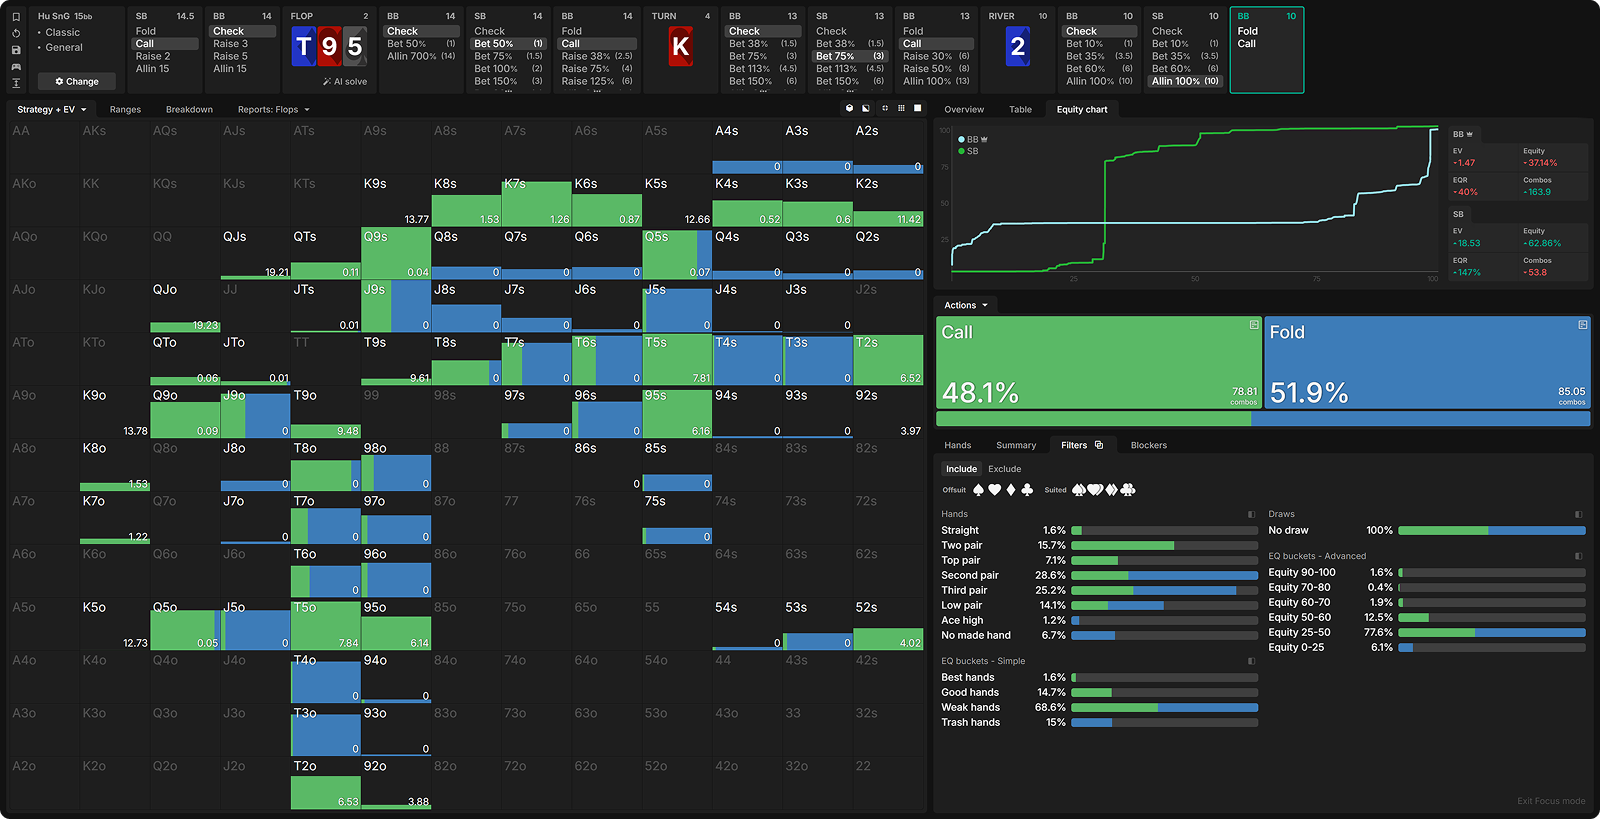
Task: Open the Strategy + EV dropdown
Action: click(52, 110)
